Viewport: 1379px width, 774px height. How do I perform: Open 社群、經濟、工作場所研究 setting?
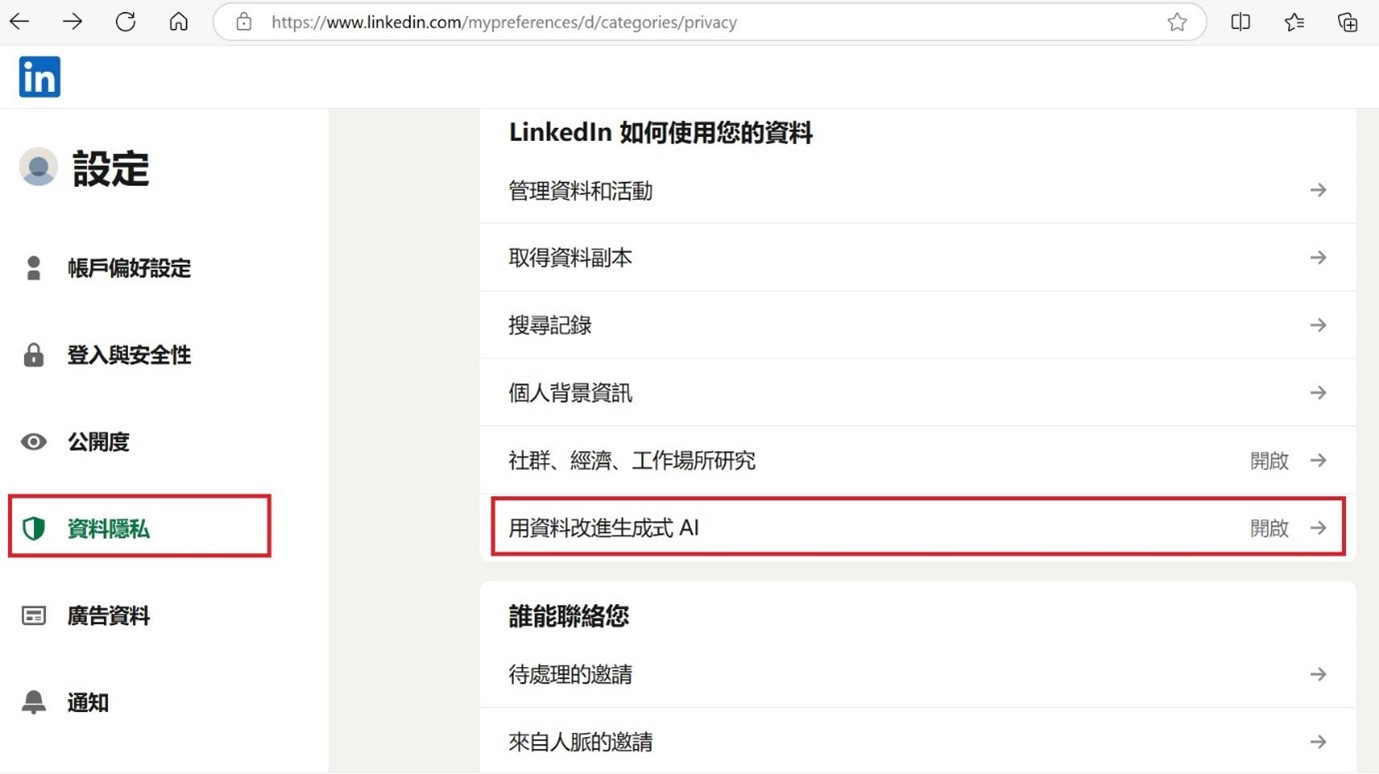click(x=918, y=460)
